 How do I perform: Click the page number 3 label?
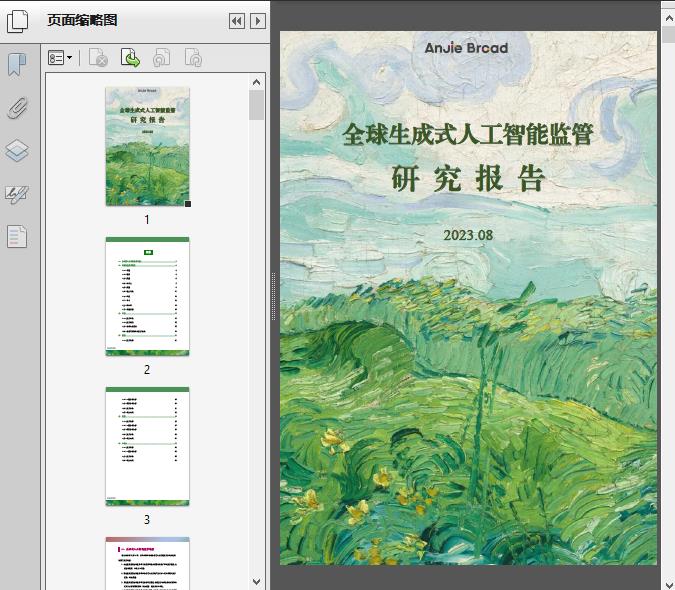pyautogui.click(x=147, y=520)
